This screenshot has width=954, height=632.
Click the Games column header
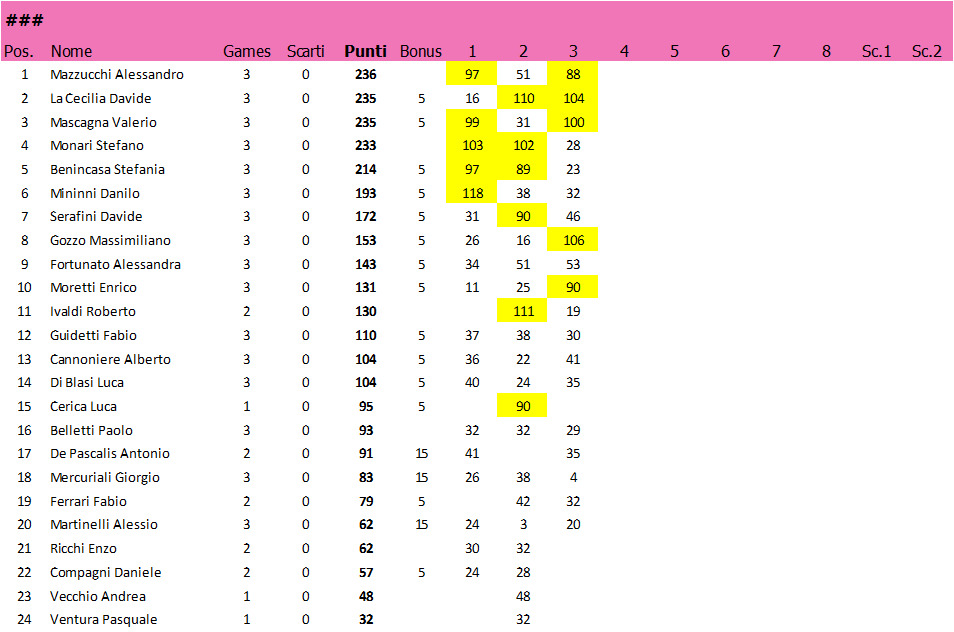click(246, 51)
